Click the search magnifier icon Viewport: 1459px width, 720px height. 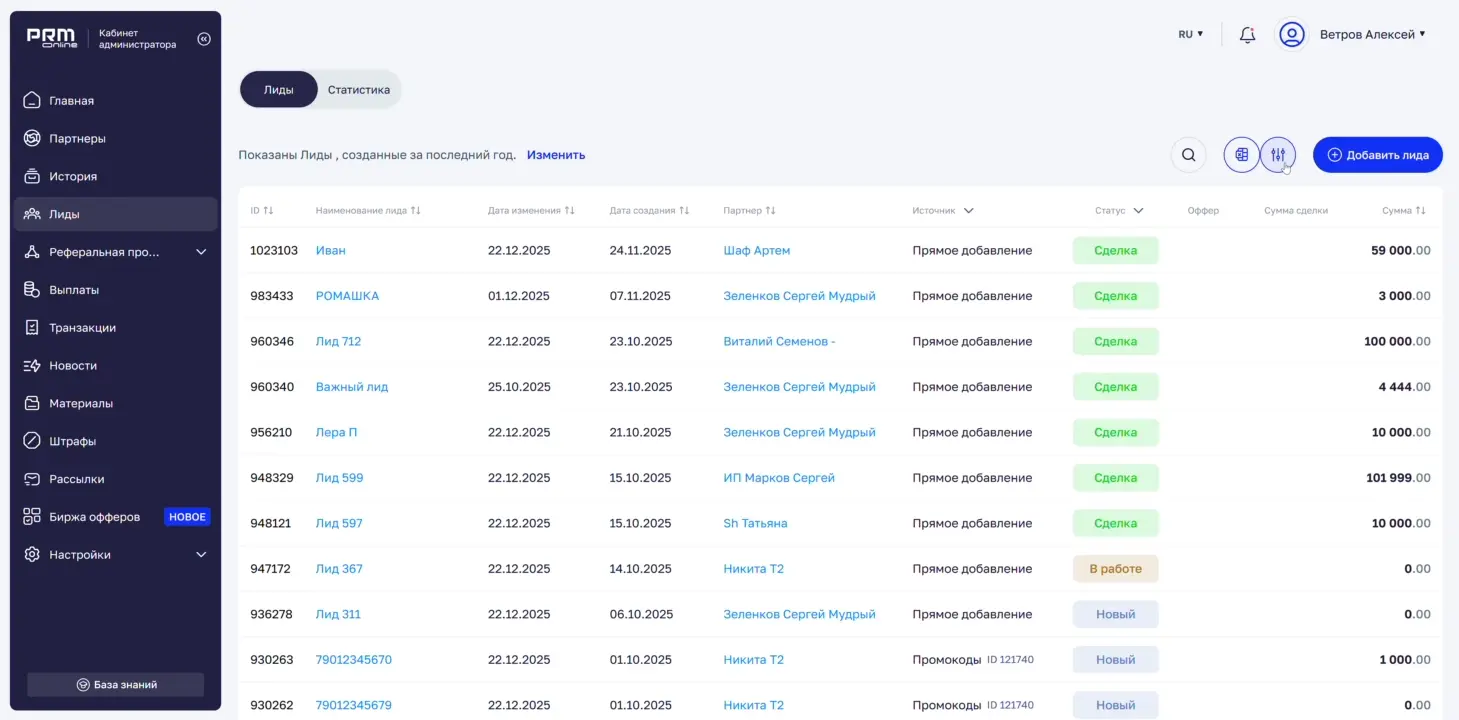tap(1188, 155)
